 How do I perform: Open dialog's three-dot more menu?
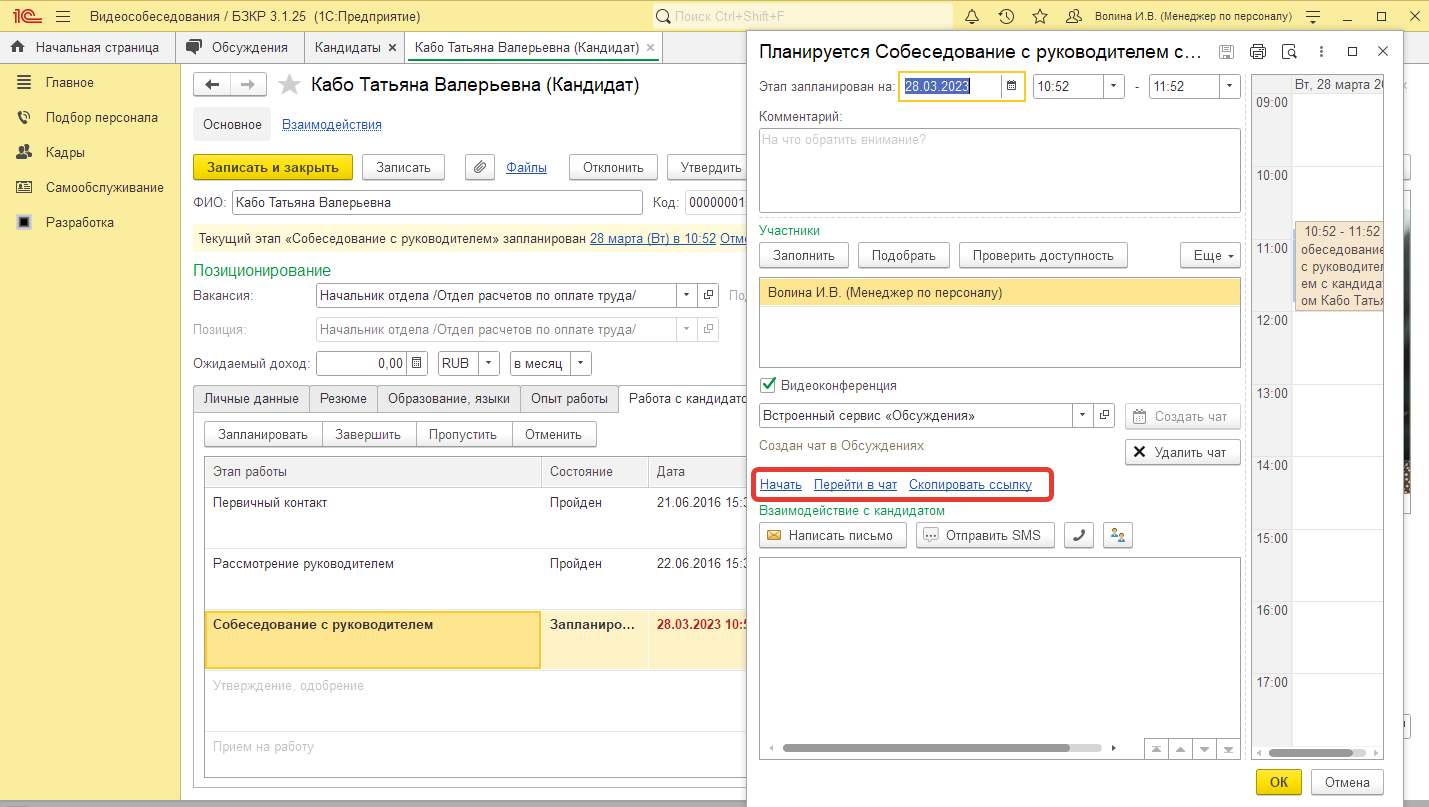1321,52
